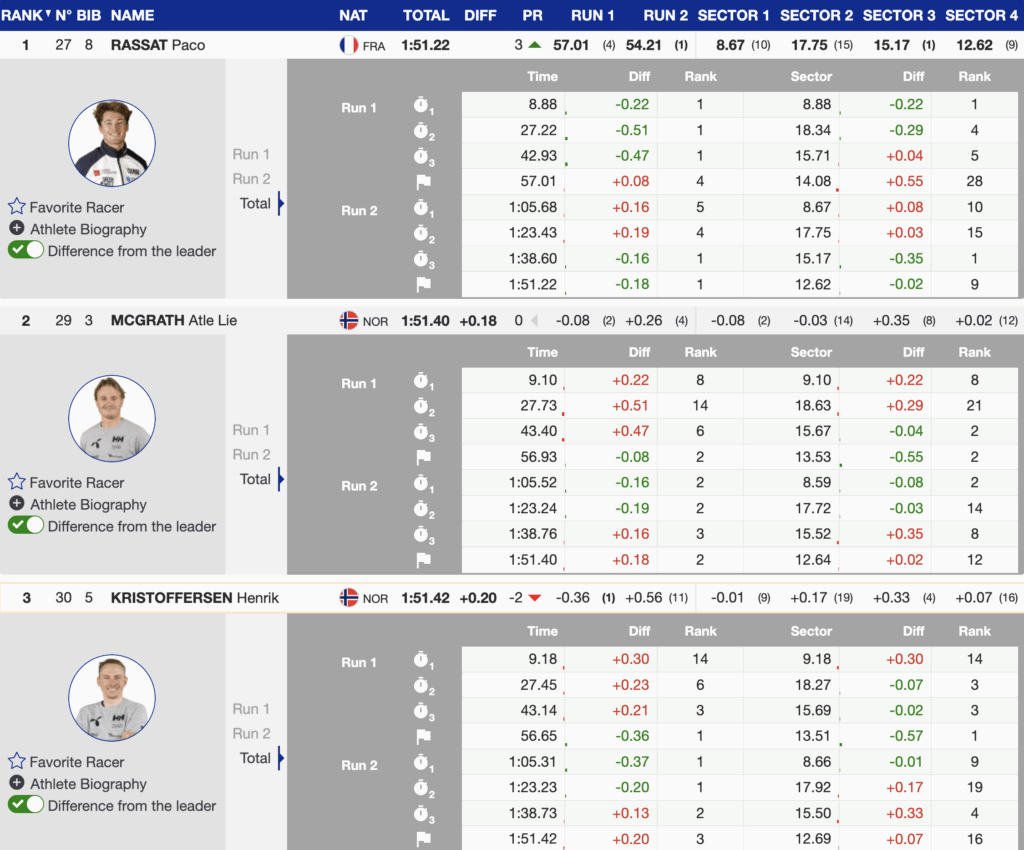Click the star icon beside Rassat's Favorite Racer
This screenshot has width=1024, height=850.
tap(16, 207)
